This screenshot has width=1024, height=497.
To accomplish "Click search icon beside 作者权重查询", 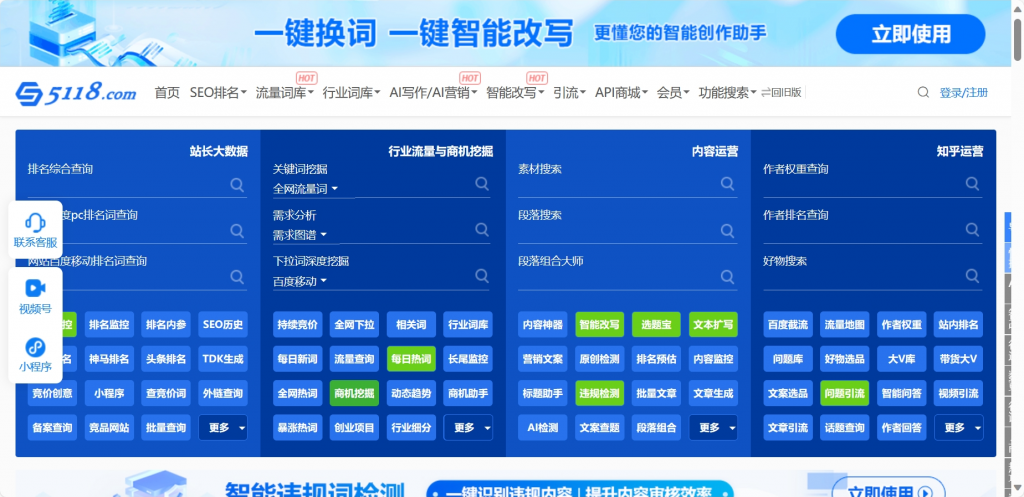I will point(972,185).
